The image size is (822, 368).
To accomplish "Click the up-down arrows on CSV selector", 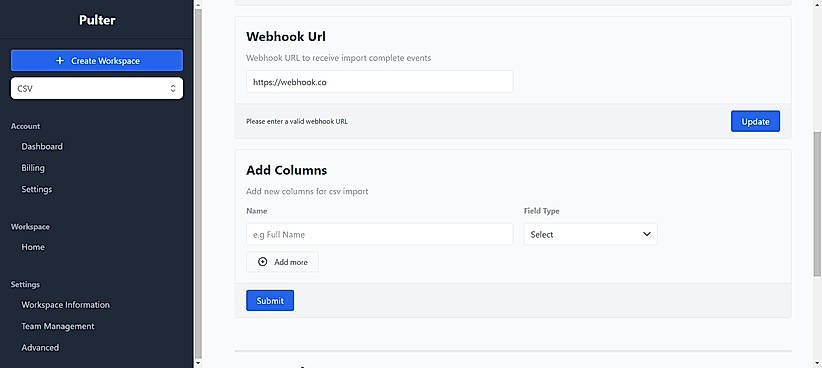I will [x=173, y=89].
